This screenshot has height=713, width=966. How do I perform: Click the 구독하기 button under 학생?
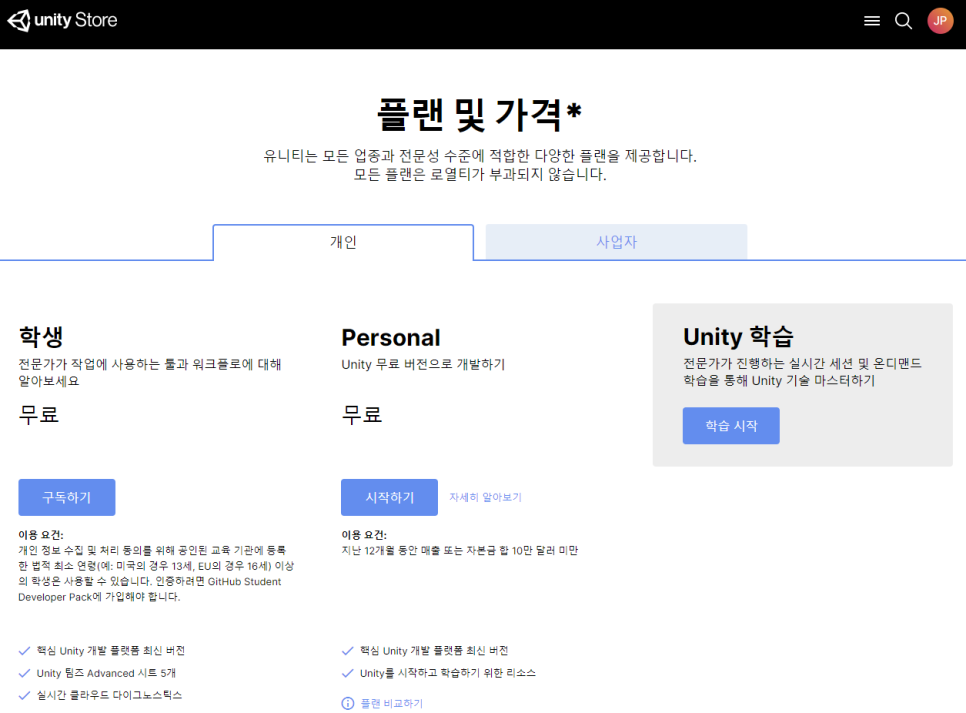[x=67, y=497]
